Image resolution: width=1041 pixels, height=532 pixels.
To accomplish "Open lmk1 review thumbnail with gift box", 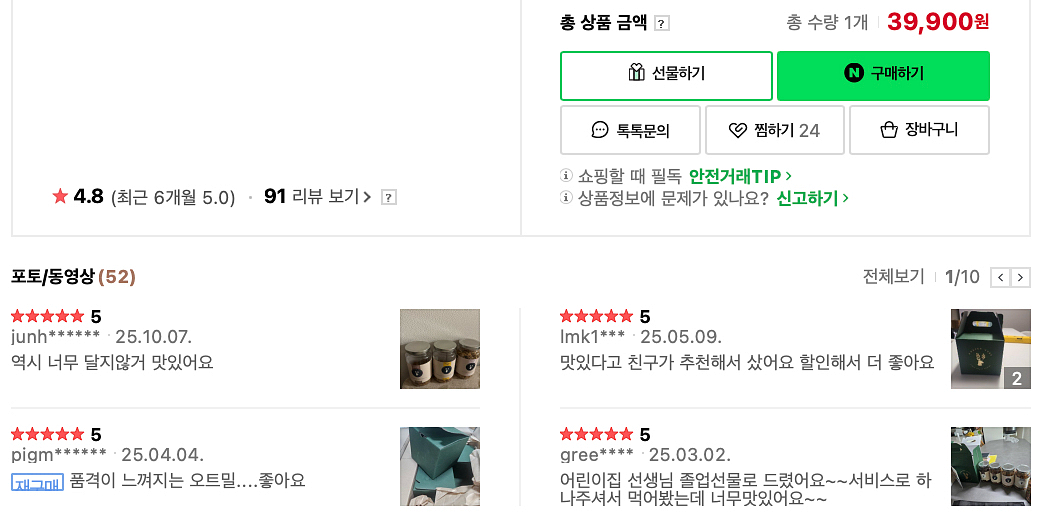I will pyautogui.click(x=990, y=349).
